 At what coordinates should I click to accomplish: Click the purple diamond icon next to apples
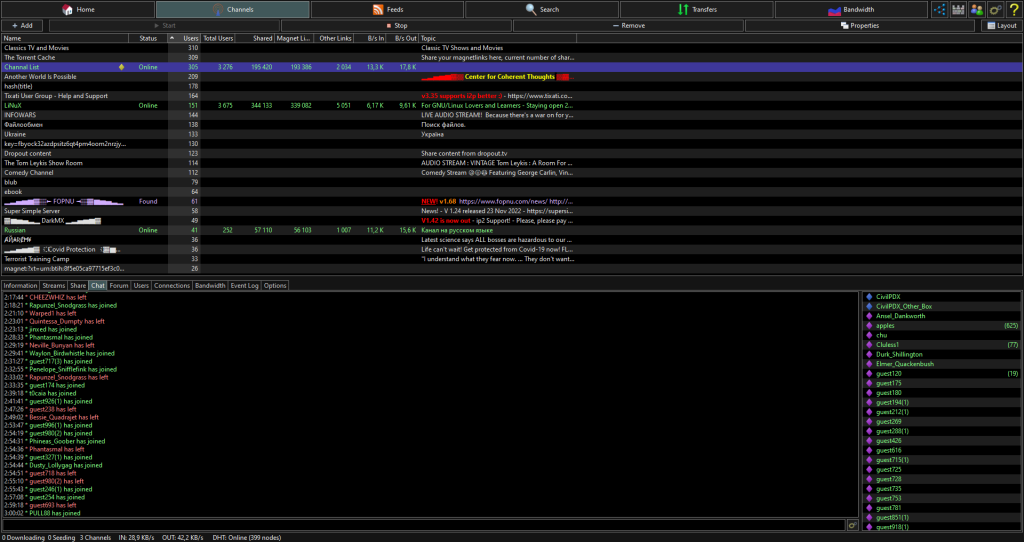click(x=869, y=326)
